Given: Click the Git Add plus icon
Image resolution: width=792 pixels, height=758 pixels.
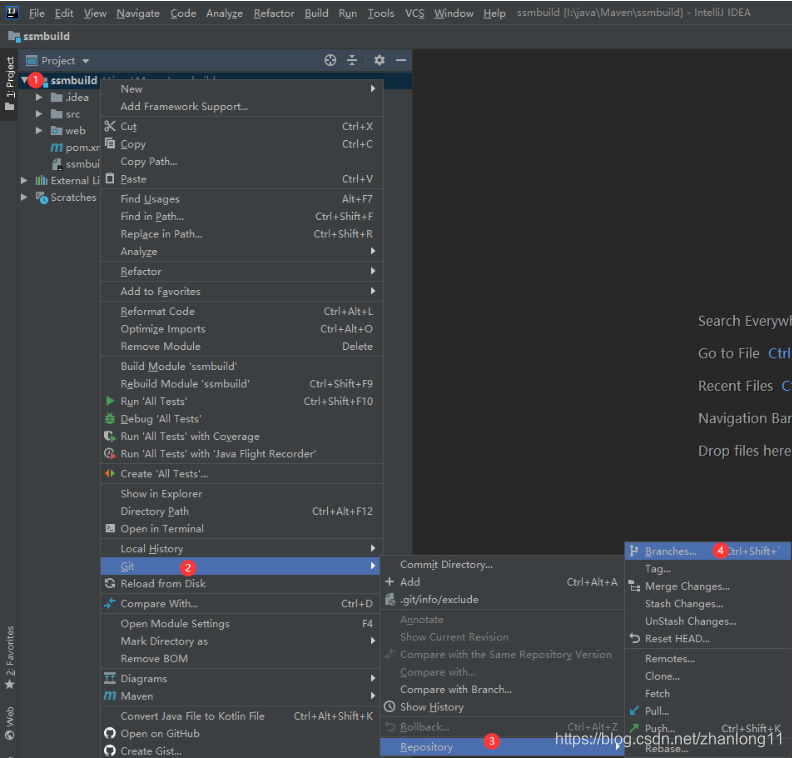Looking at the screenshot, I should [389, 582].
